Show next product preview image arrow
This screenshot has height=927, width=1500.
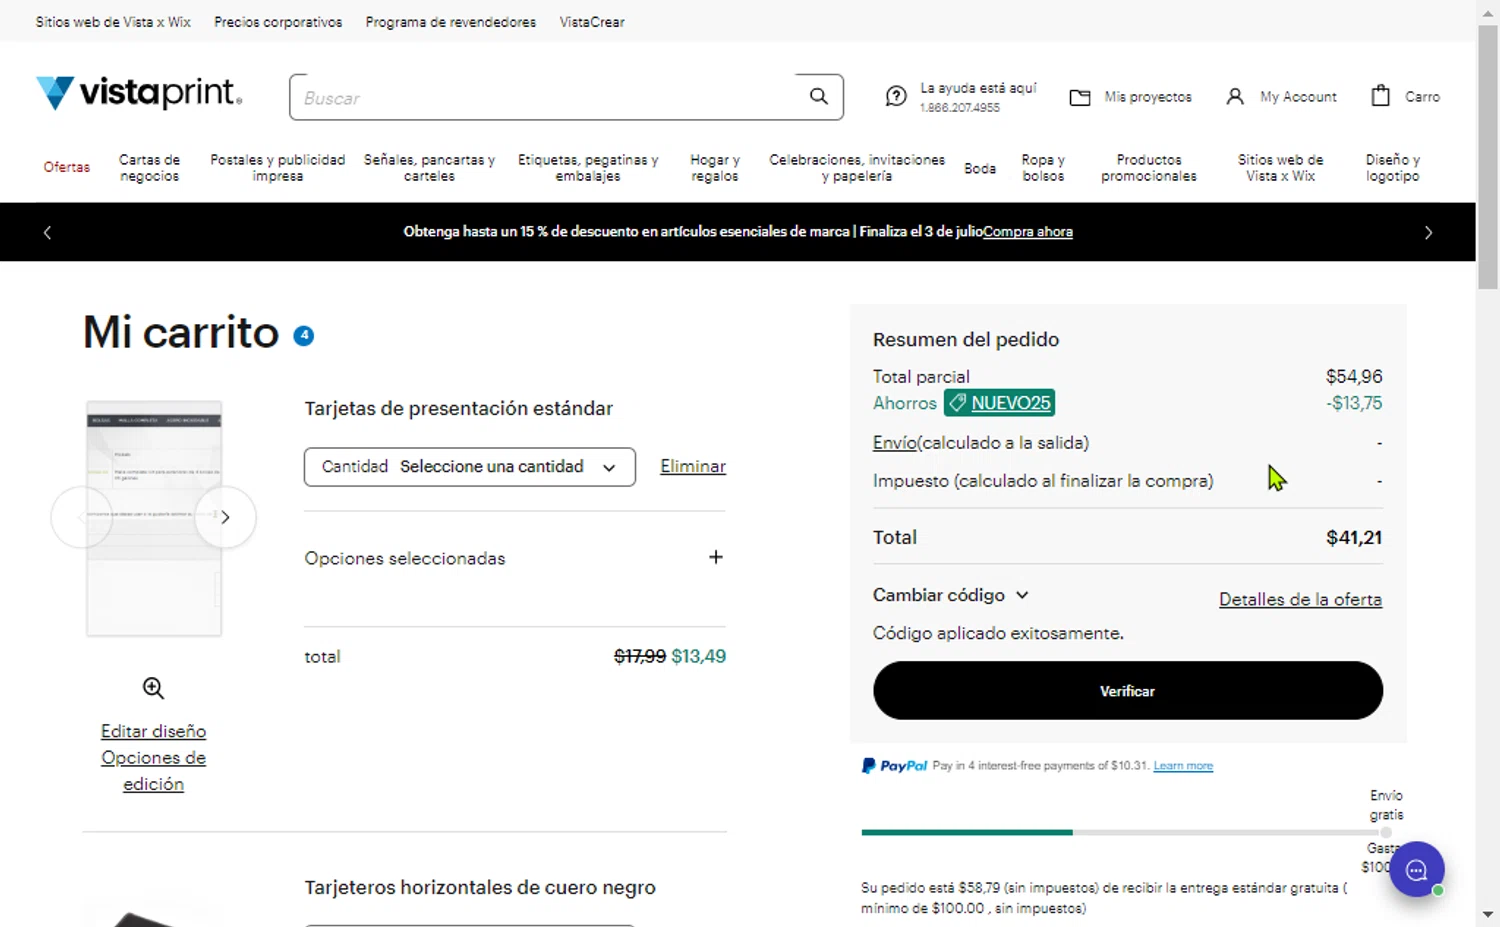[x=225, y=517]
